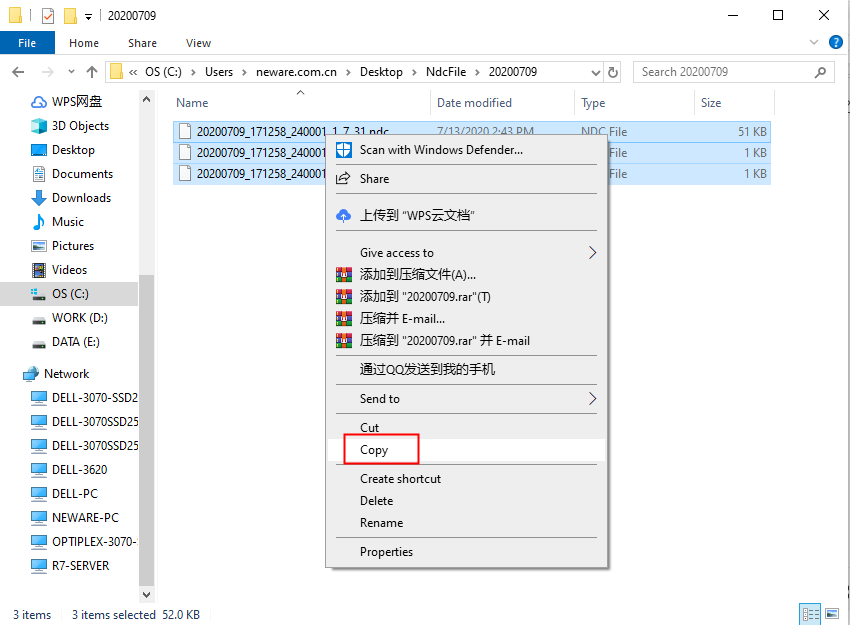Screen dimensions: 850x625
Task: Switch to Large icons view layout
Action: [x=832, y=614]
